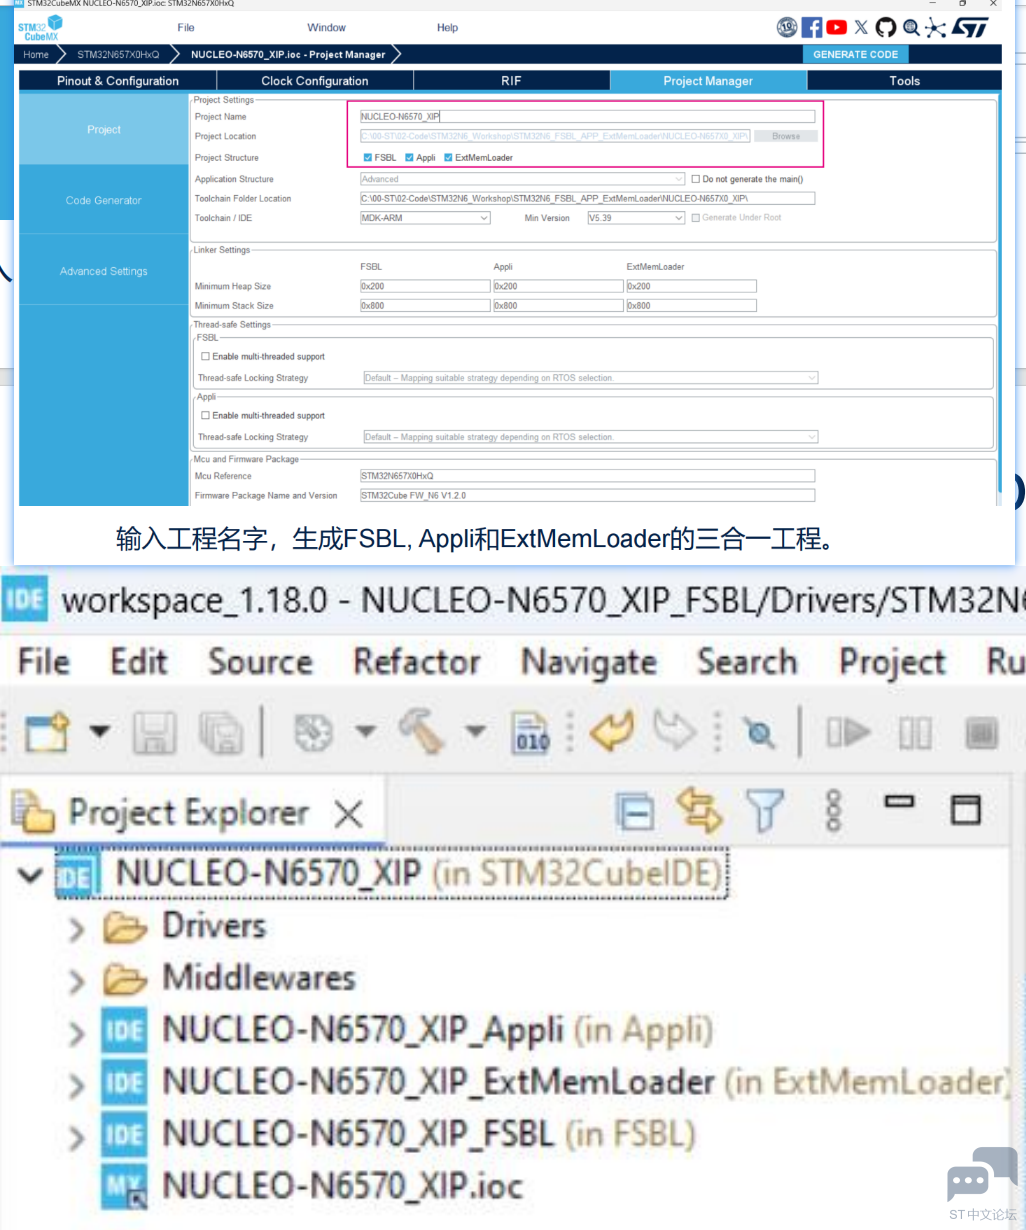
Task: Open the Code Generator section
Action: click(x=104, y=201)
